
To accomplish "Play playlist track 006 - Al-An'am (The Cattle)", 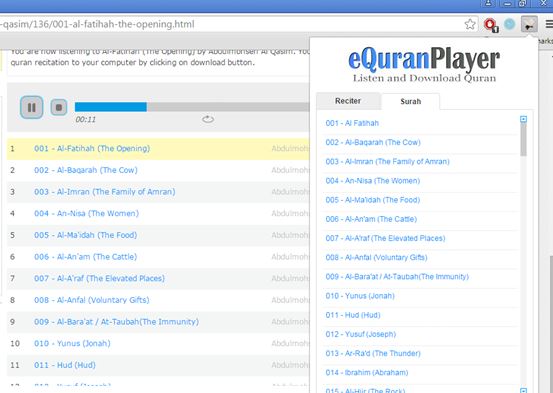I will tap(85, 257).
